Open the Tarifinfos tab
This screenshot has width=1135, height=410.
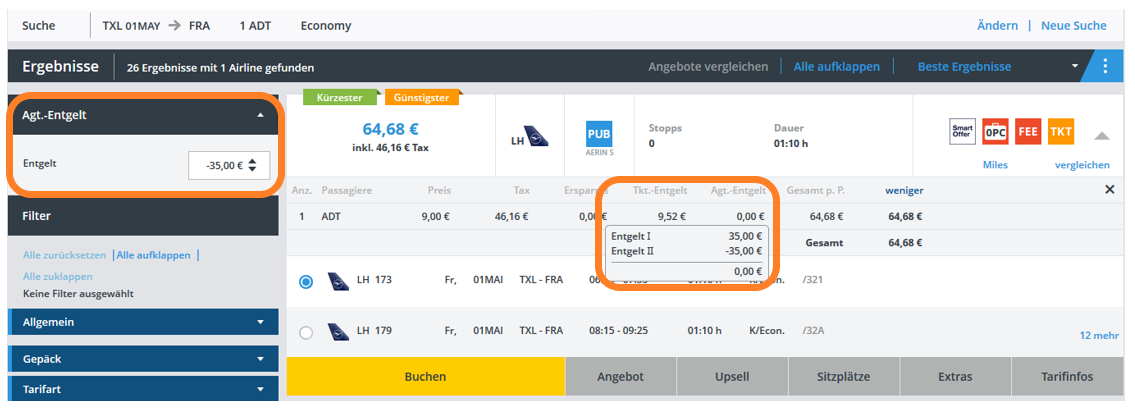click(x=1065, y=377)
